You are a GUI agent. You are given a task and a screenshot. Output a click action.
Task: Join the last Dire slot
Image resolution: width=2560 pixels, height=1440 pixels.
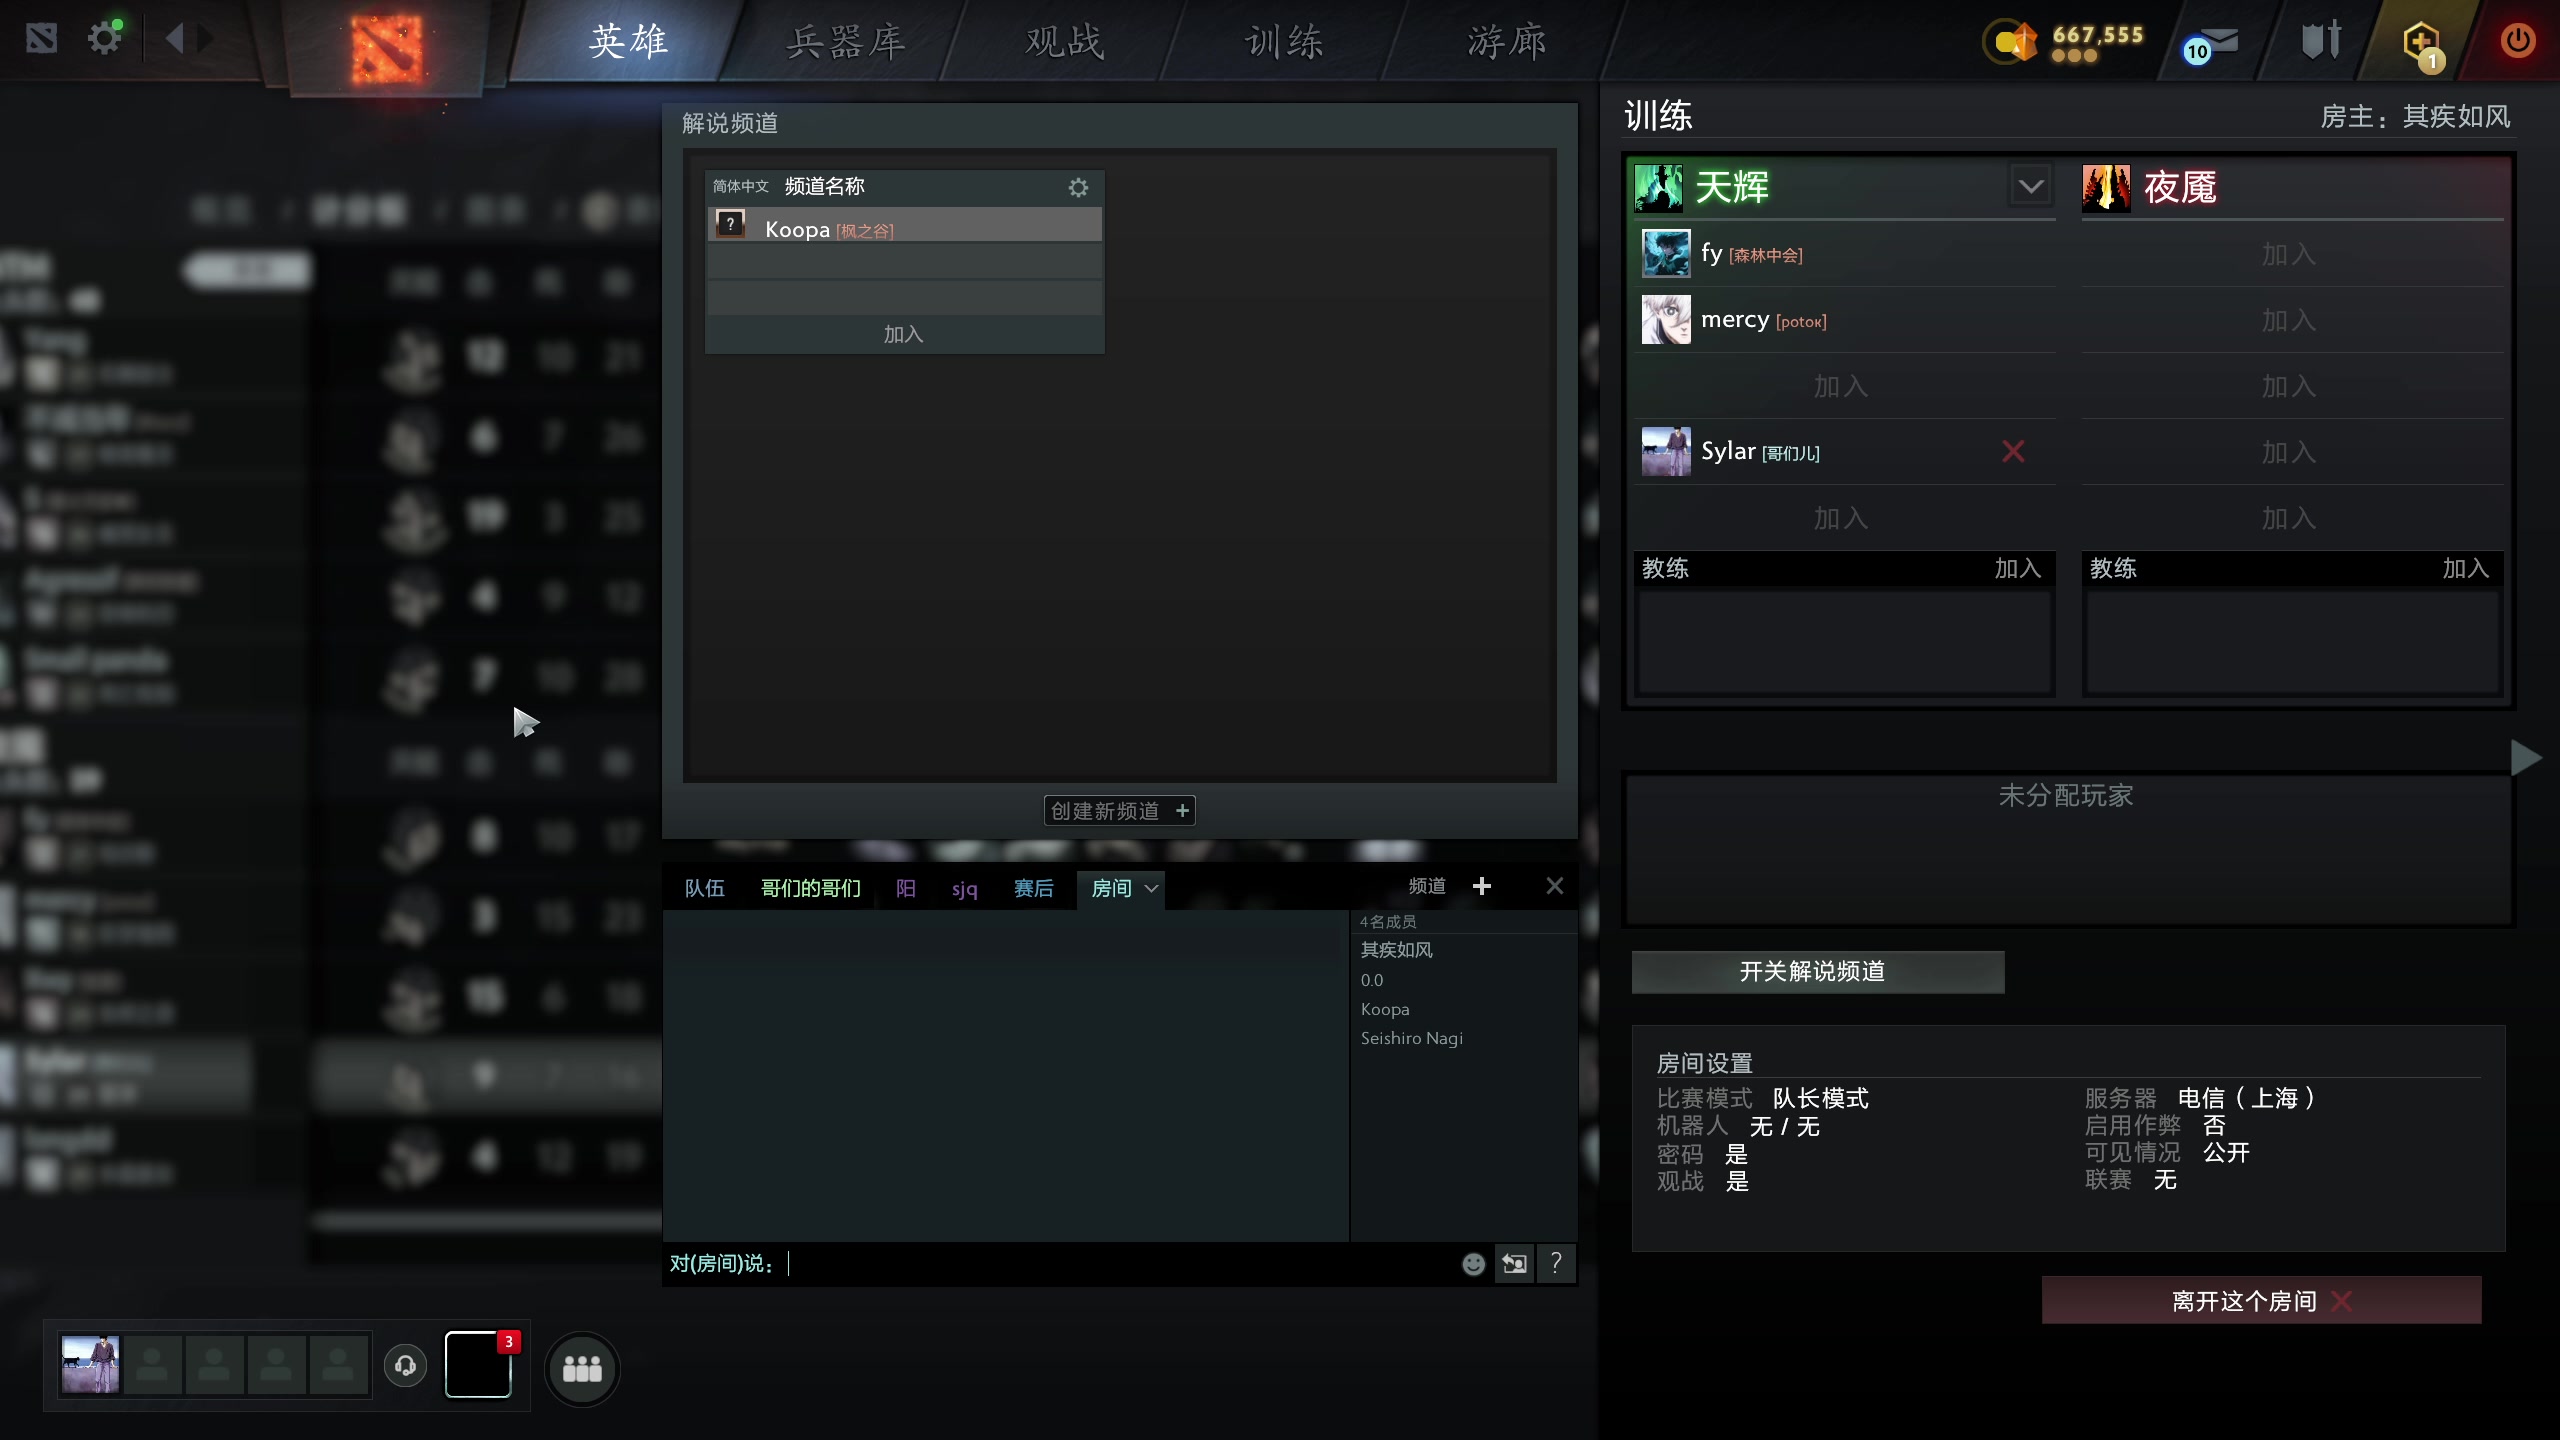point(2292,518)
